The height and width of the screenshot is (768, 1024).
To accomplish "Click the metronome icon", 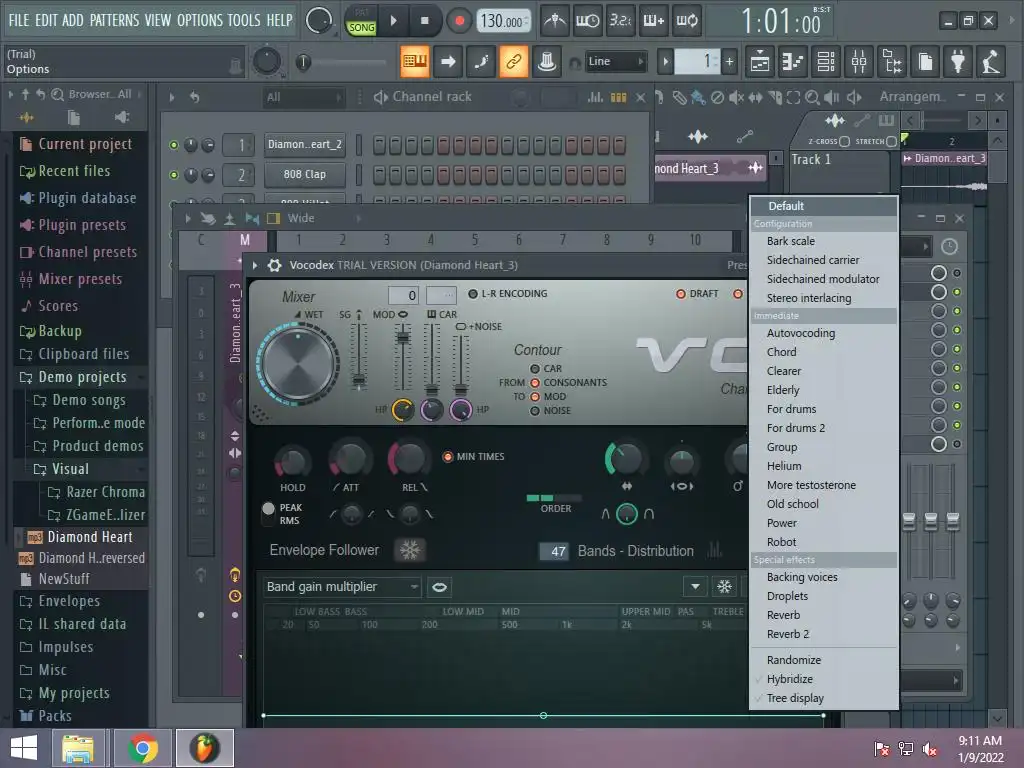I will pos(555,21).
